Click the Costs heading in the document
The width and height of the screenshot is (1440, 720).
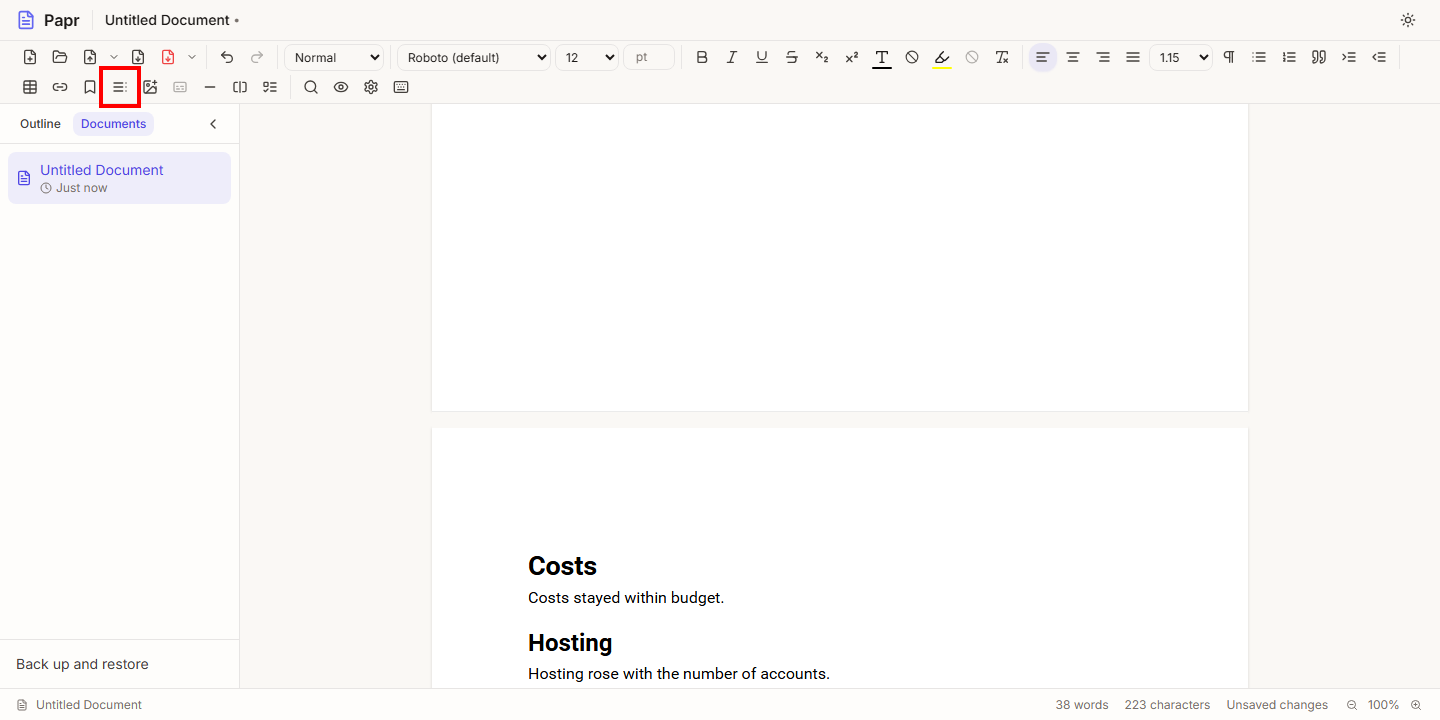562,566
